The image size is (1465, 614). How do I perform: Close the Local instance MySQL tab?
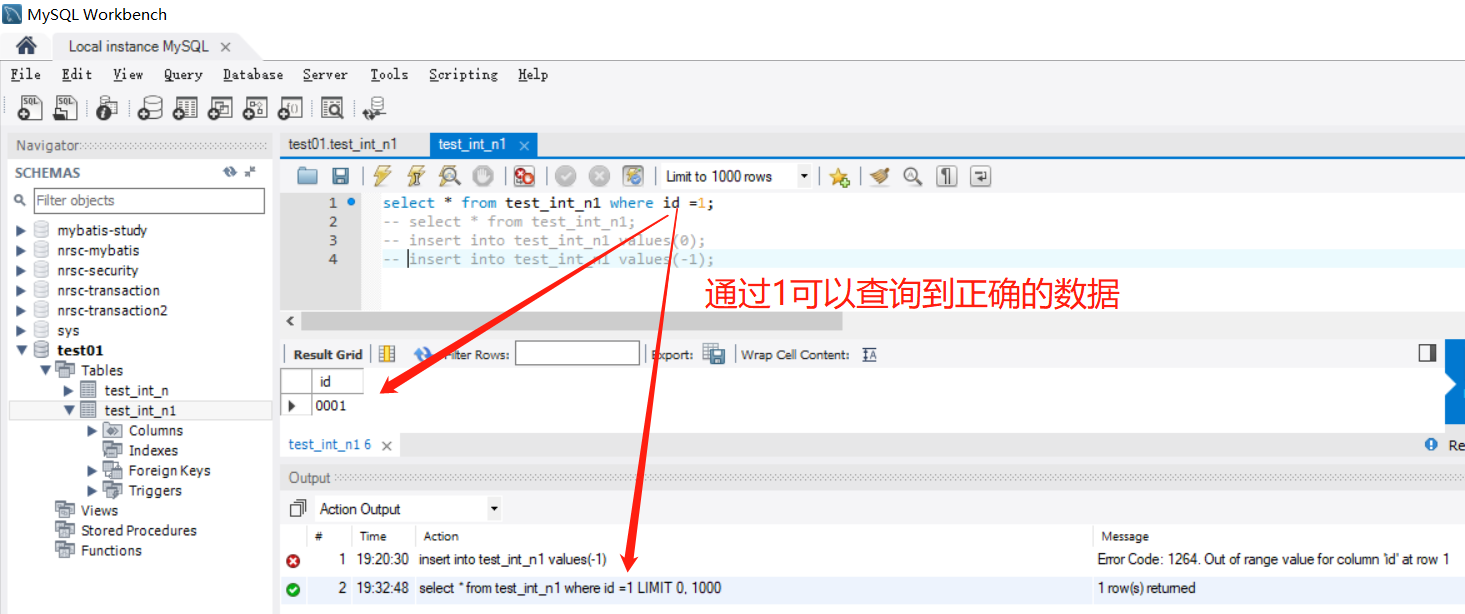pos(225,47)
